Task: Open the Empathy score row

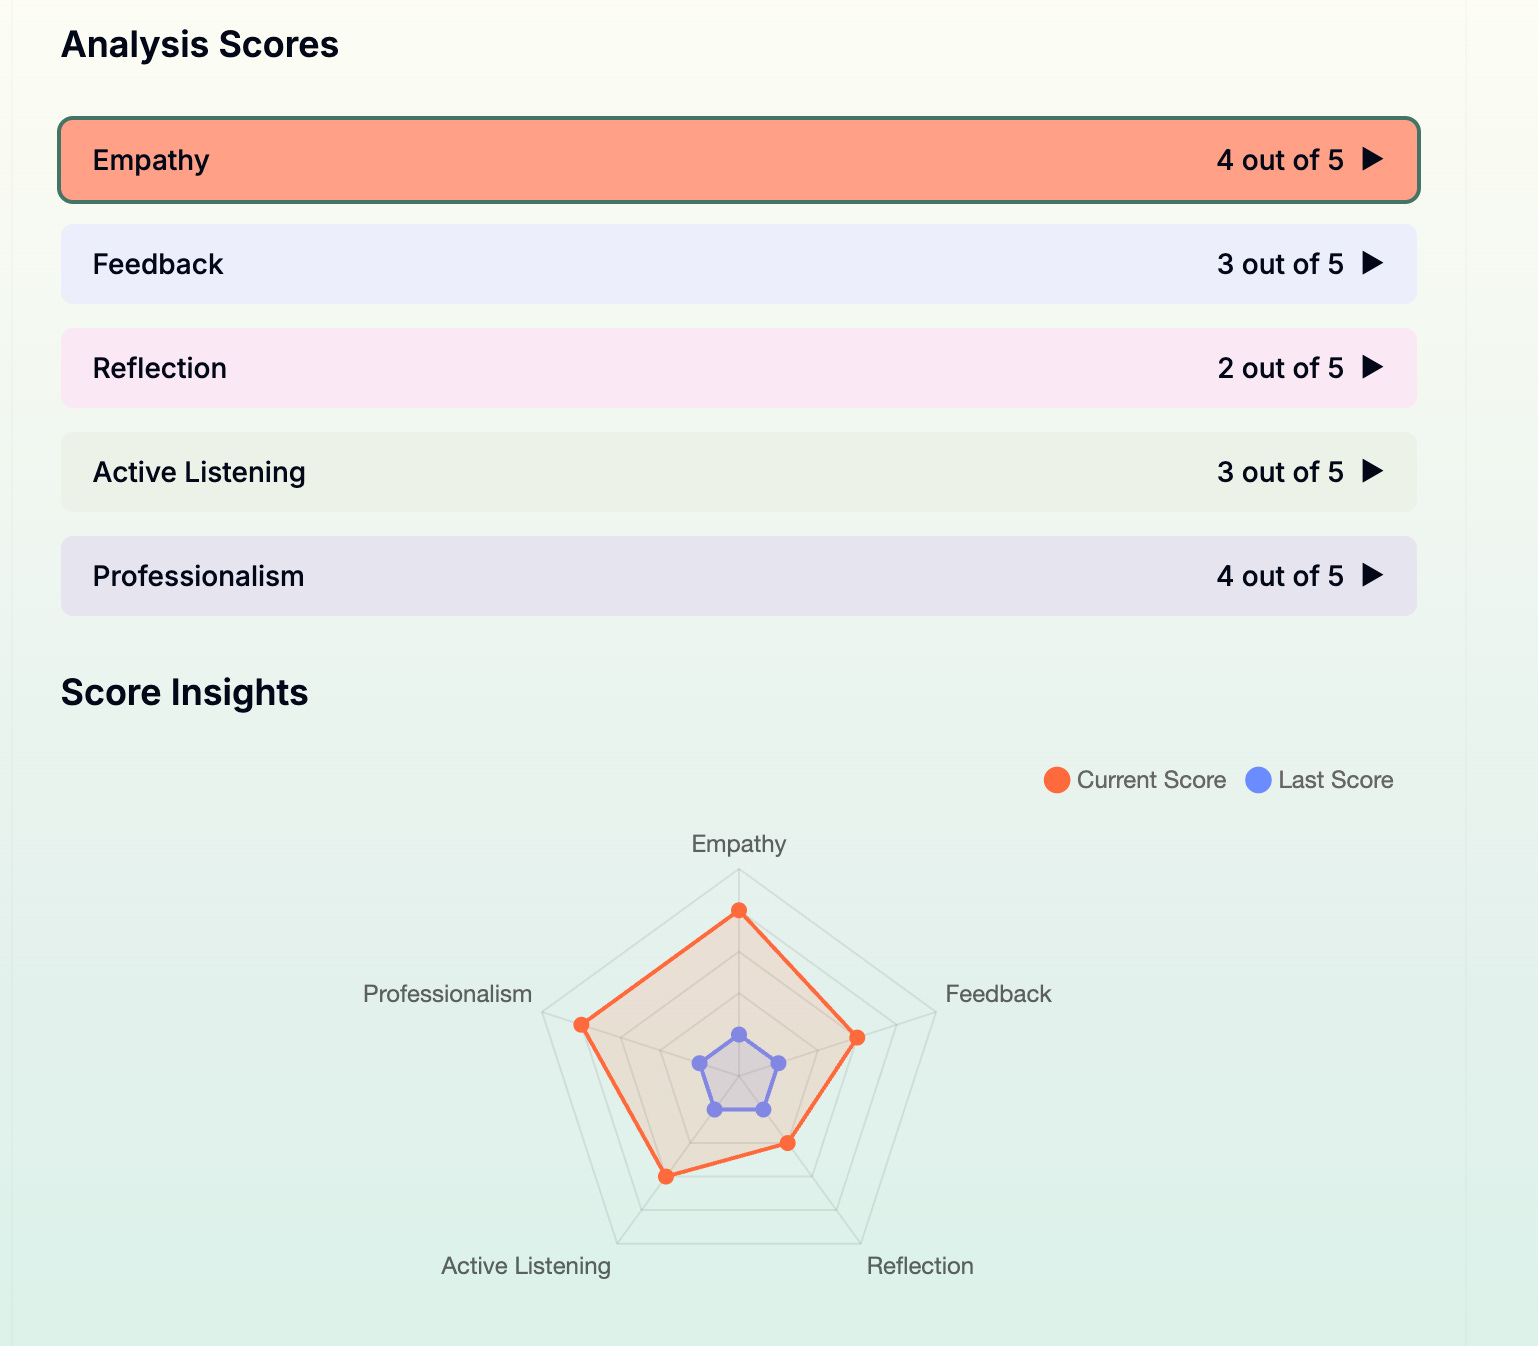Action: pyautogui.click(x=739, y=160)
